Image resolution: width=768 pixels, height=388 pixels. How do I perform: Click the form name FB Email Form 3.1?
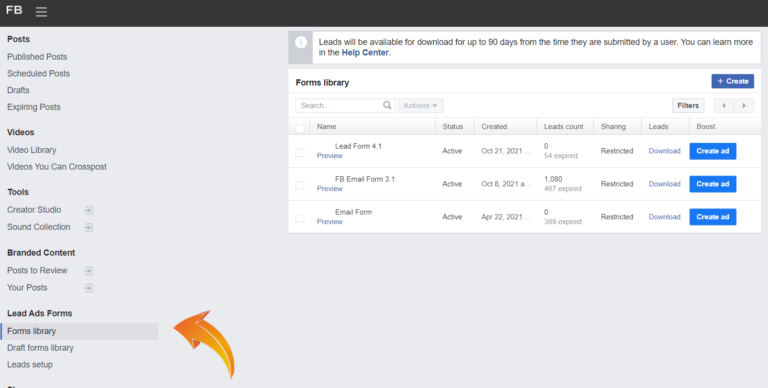365,179
